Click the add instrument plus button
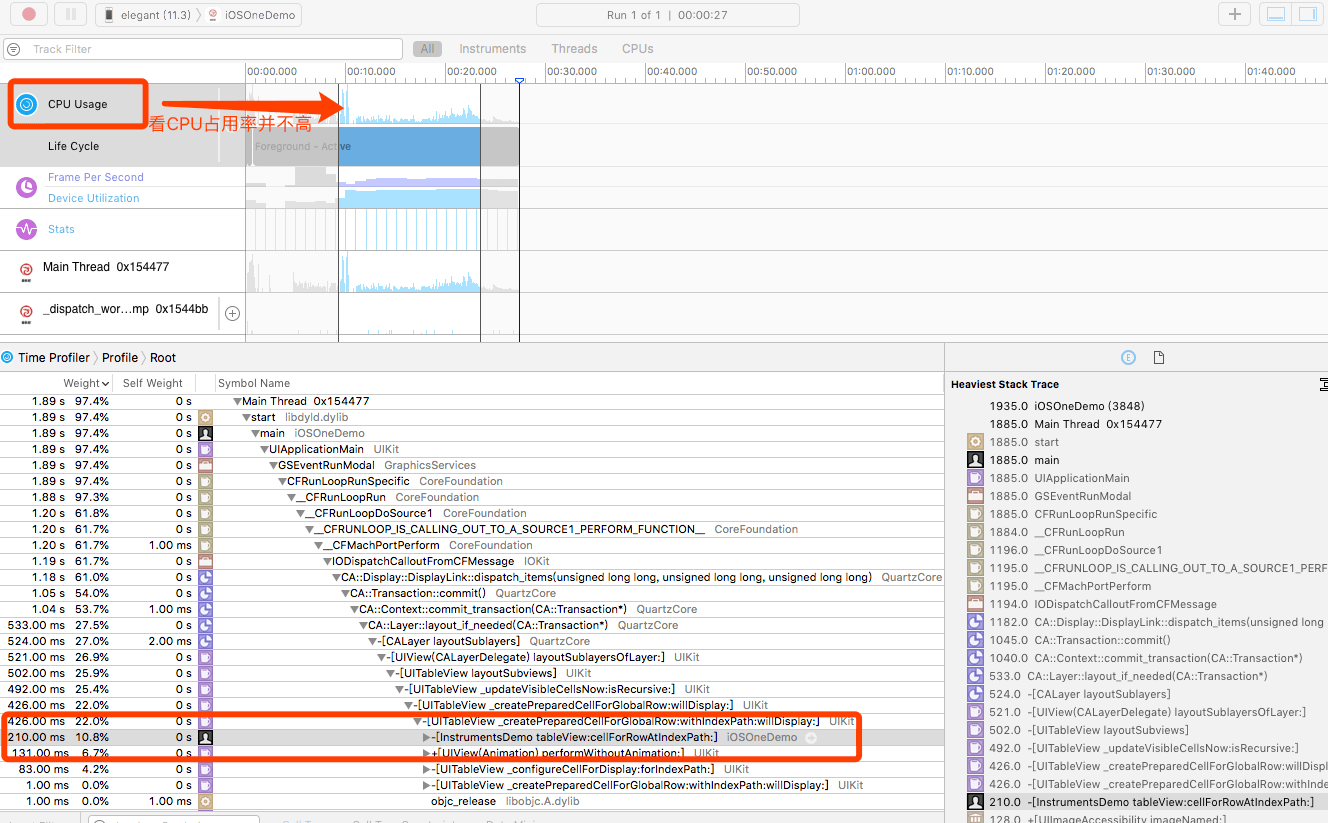This screenshot has height=823, width=1328. point(1234,14)
